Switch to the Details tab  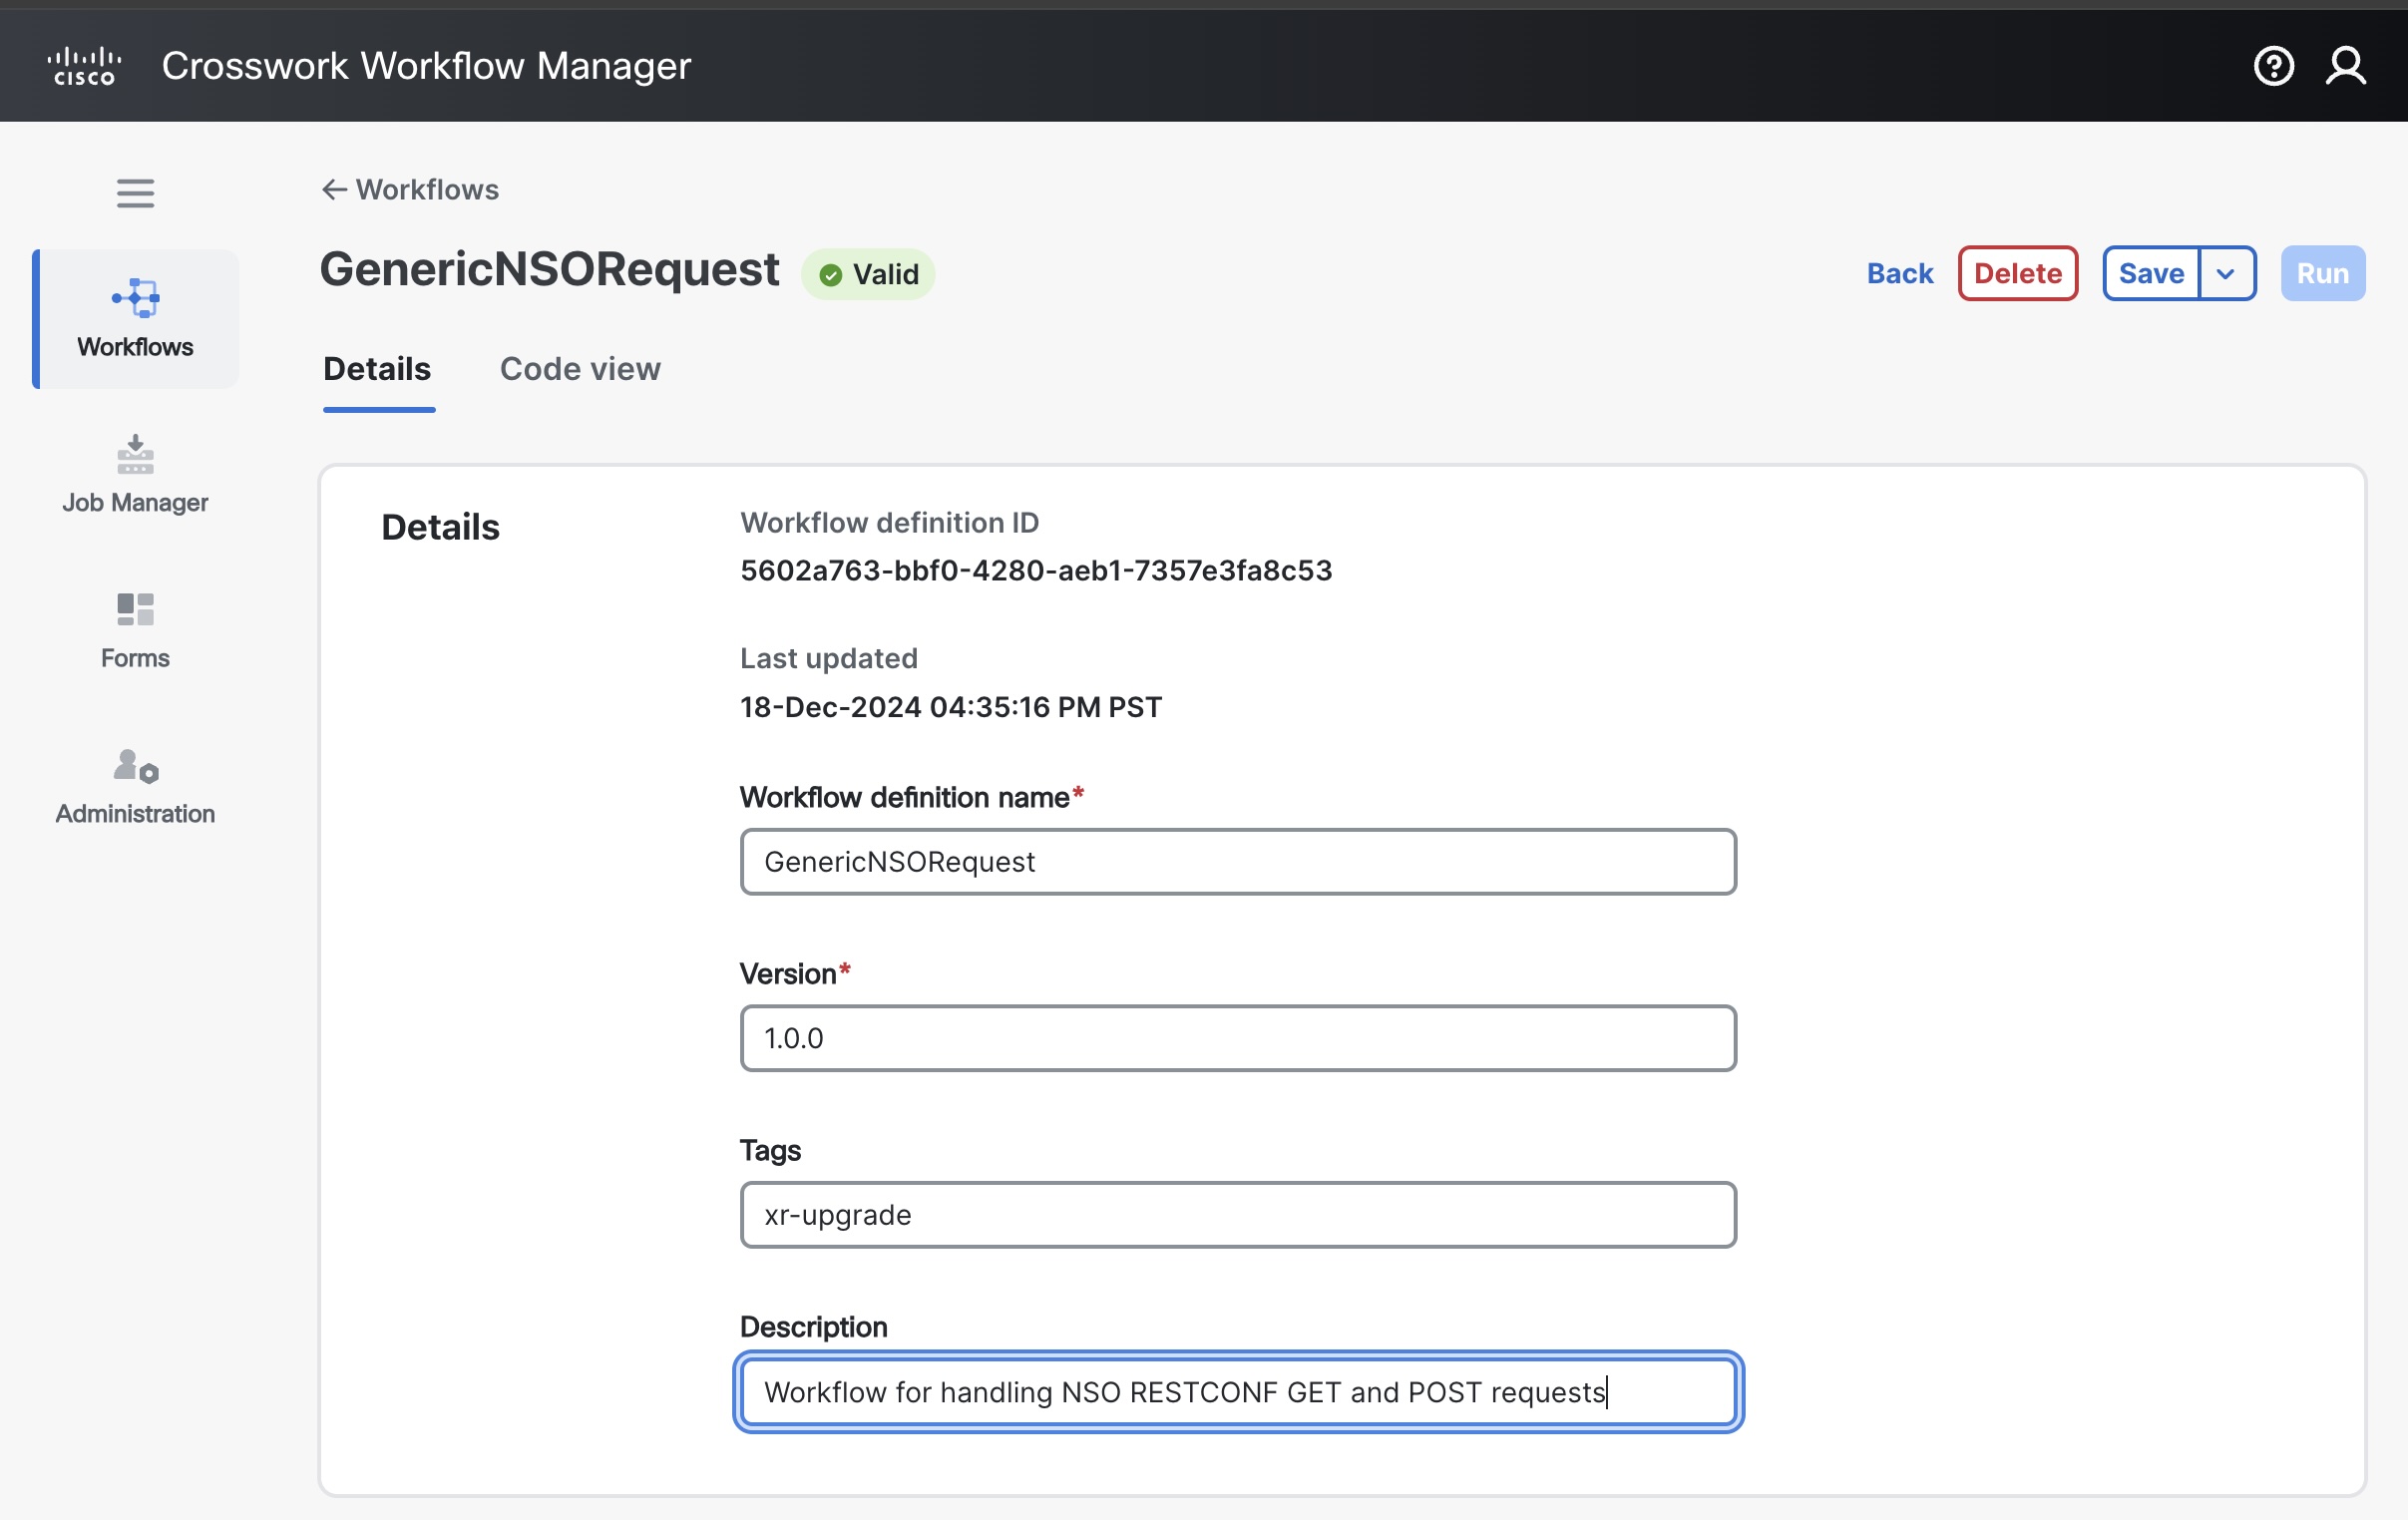[x=377, y=369]
